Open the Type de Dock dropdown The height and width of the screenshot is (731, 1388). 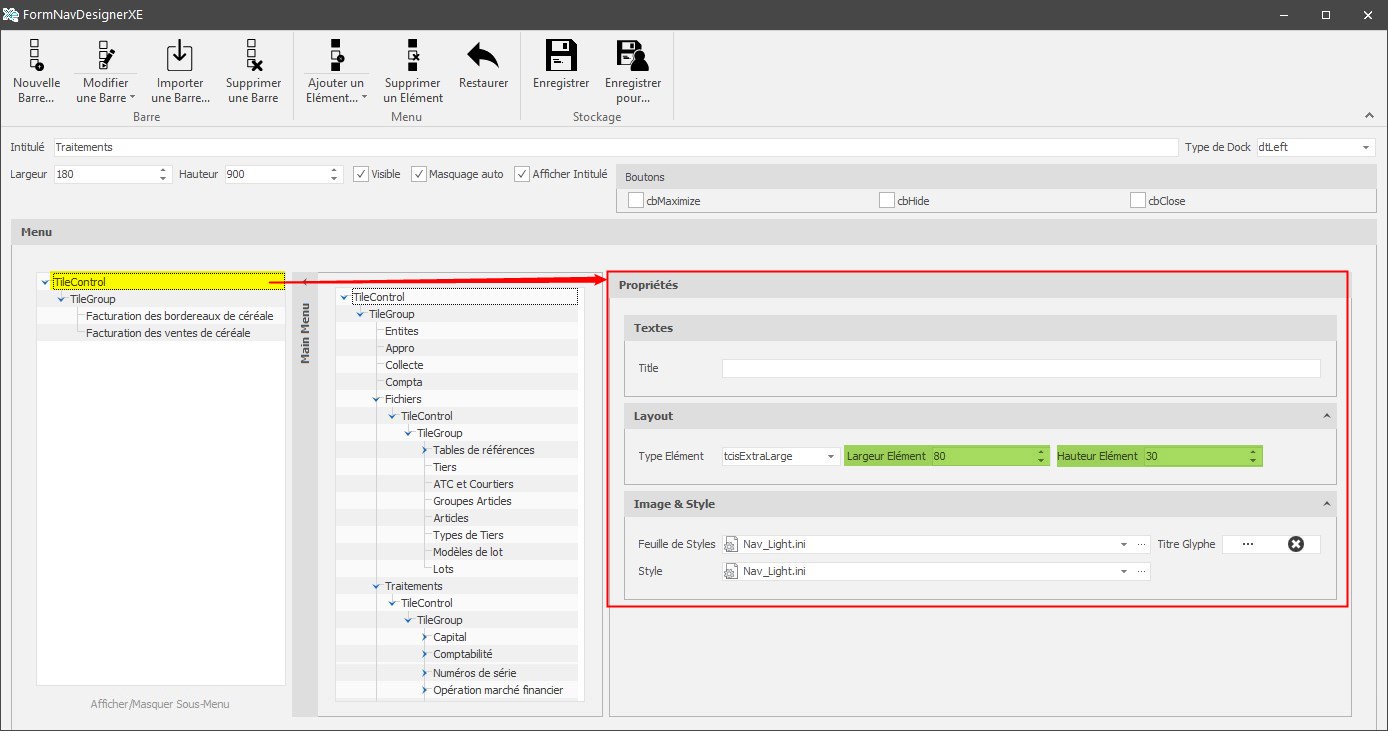point(1366,148)
